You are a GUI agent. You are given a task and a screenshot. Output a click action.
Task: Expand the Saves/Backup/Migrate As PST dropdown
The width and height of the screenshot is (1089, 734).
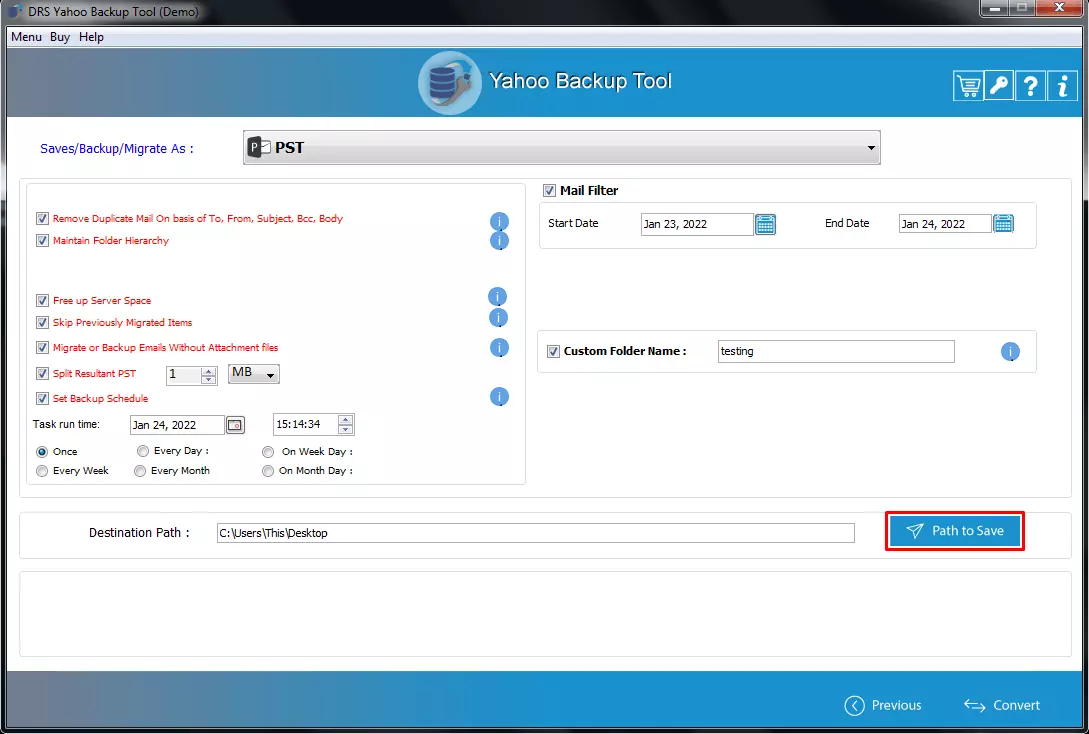(562, 148)
